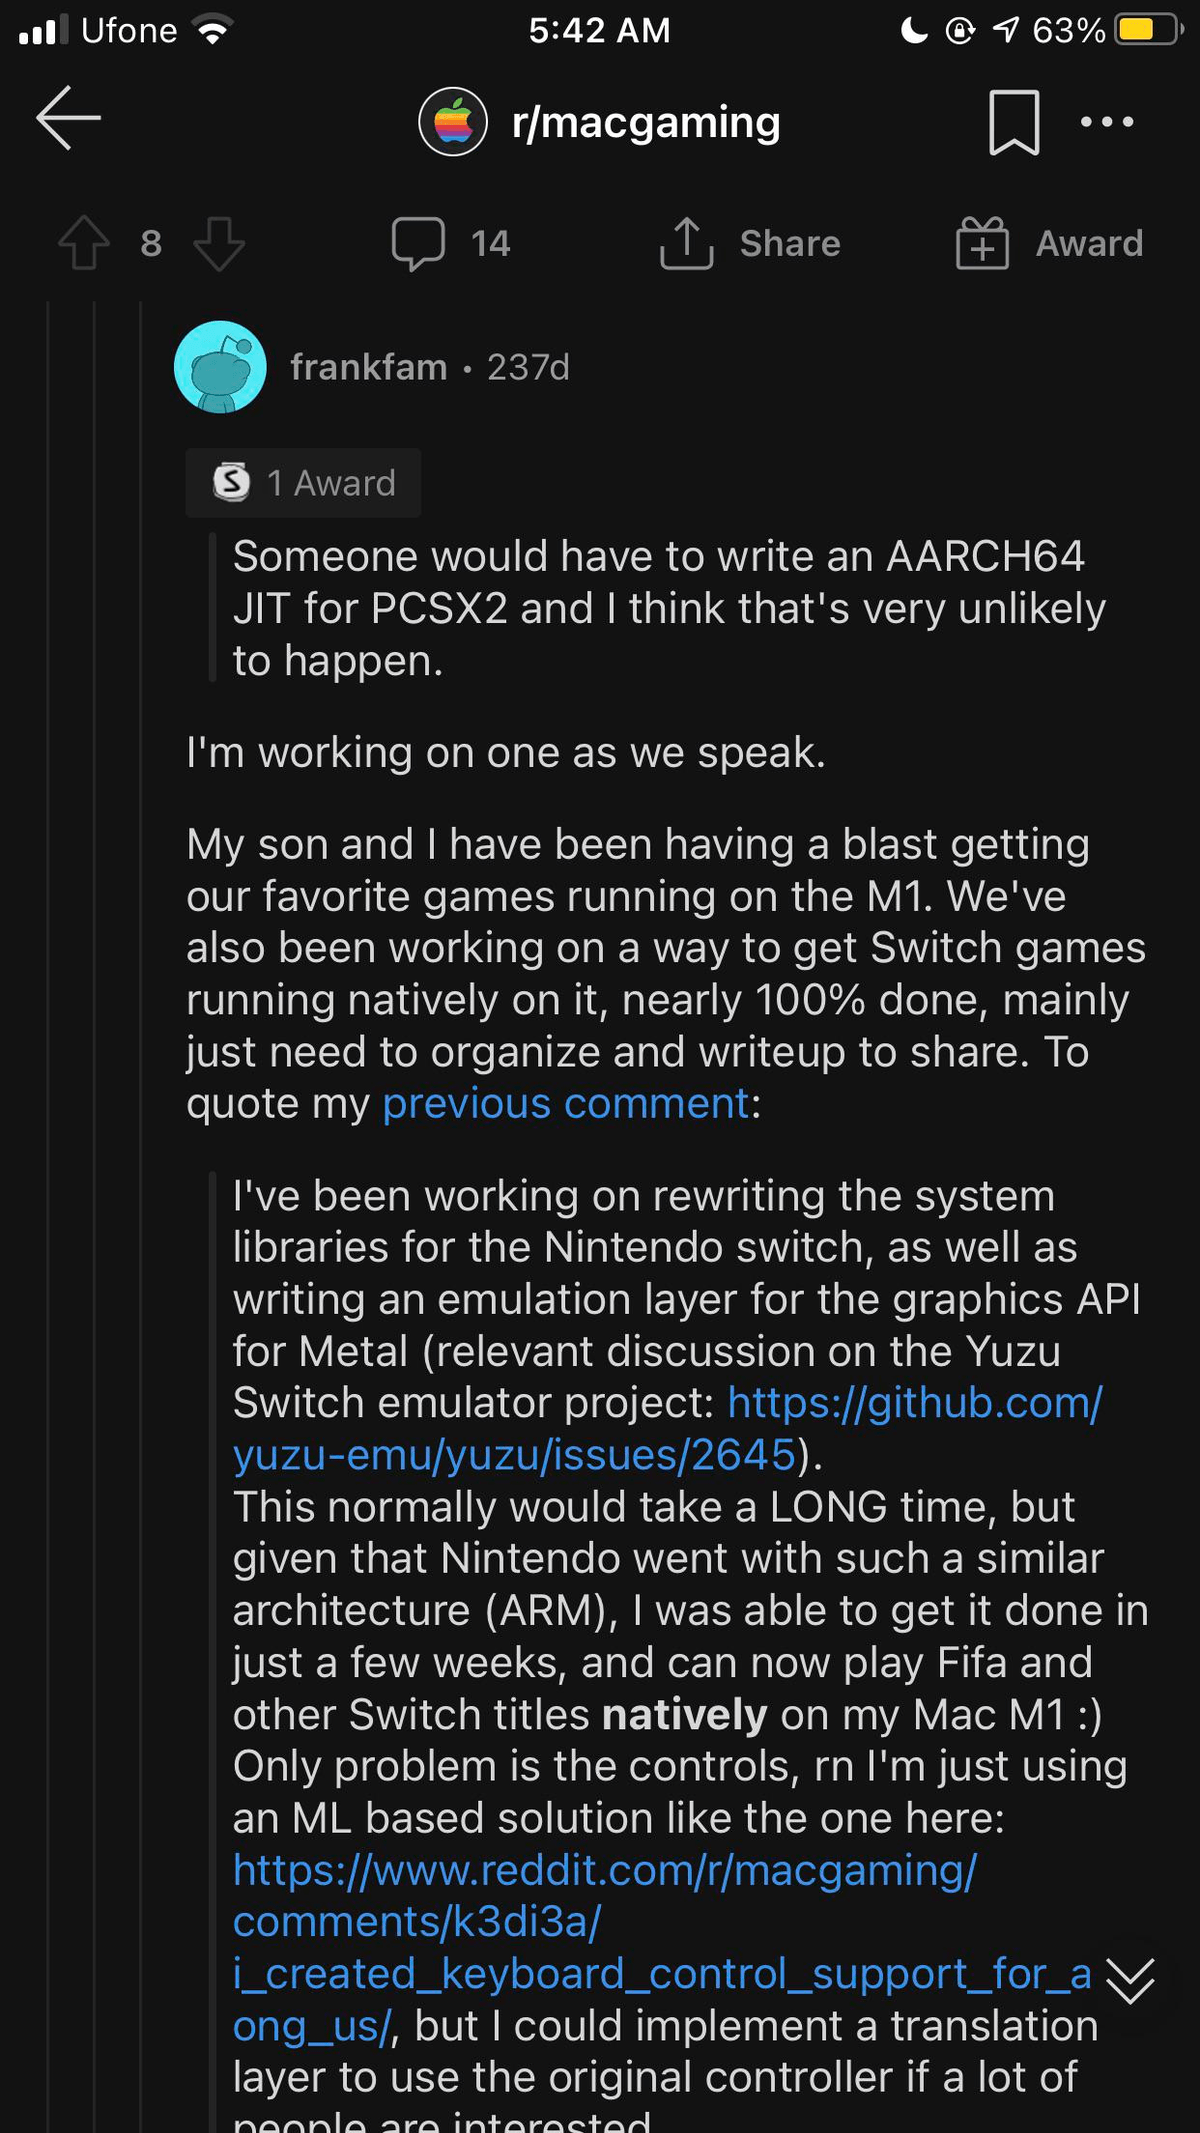Tap the Award gift icon

[981, 241]
